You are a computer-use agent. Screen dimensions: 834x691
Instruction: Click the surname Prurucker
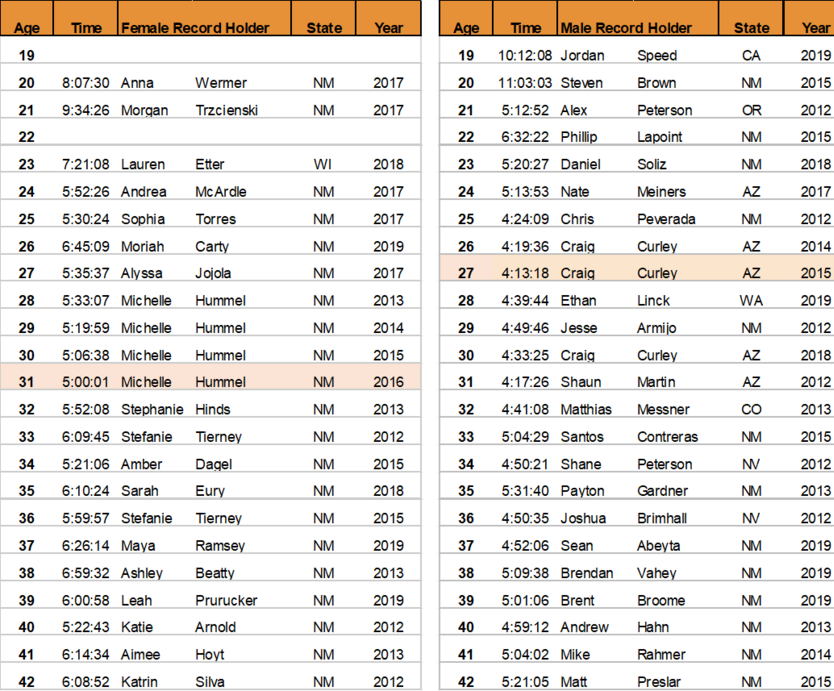click(226, 601)
